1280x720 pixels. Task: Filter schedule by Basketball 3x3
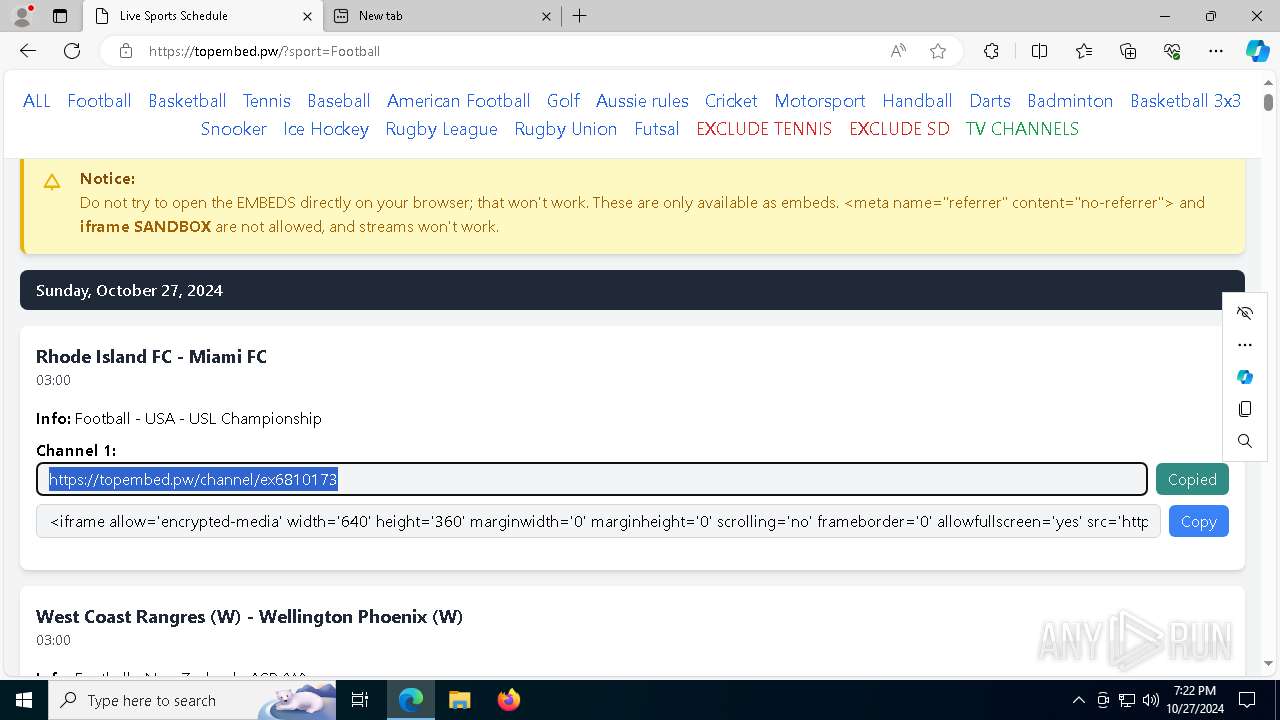click(1186, 101)
